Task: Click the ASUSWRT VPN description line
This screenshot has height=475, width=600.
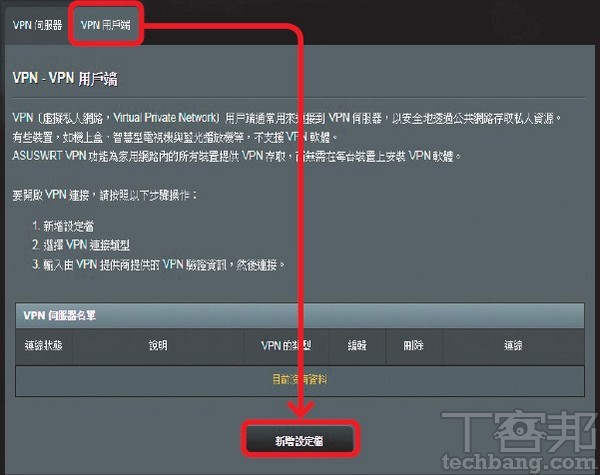Action: click(237, 156)
